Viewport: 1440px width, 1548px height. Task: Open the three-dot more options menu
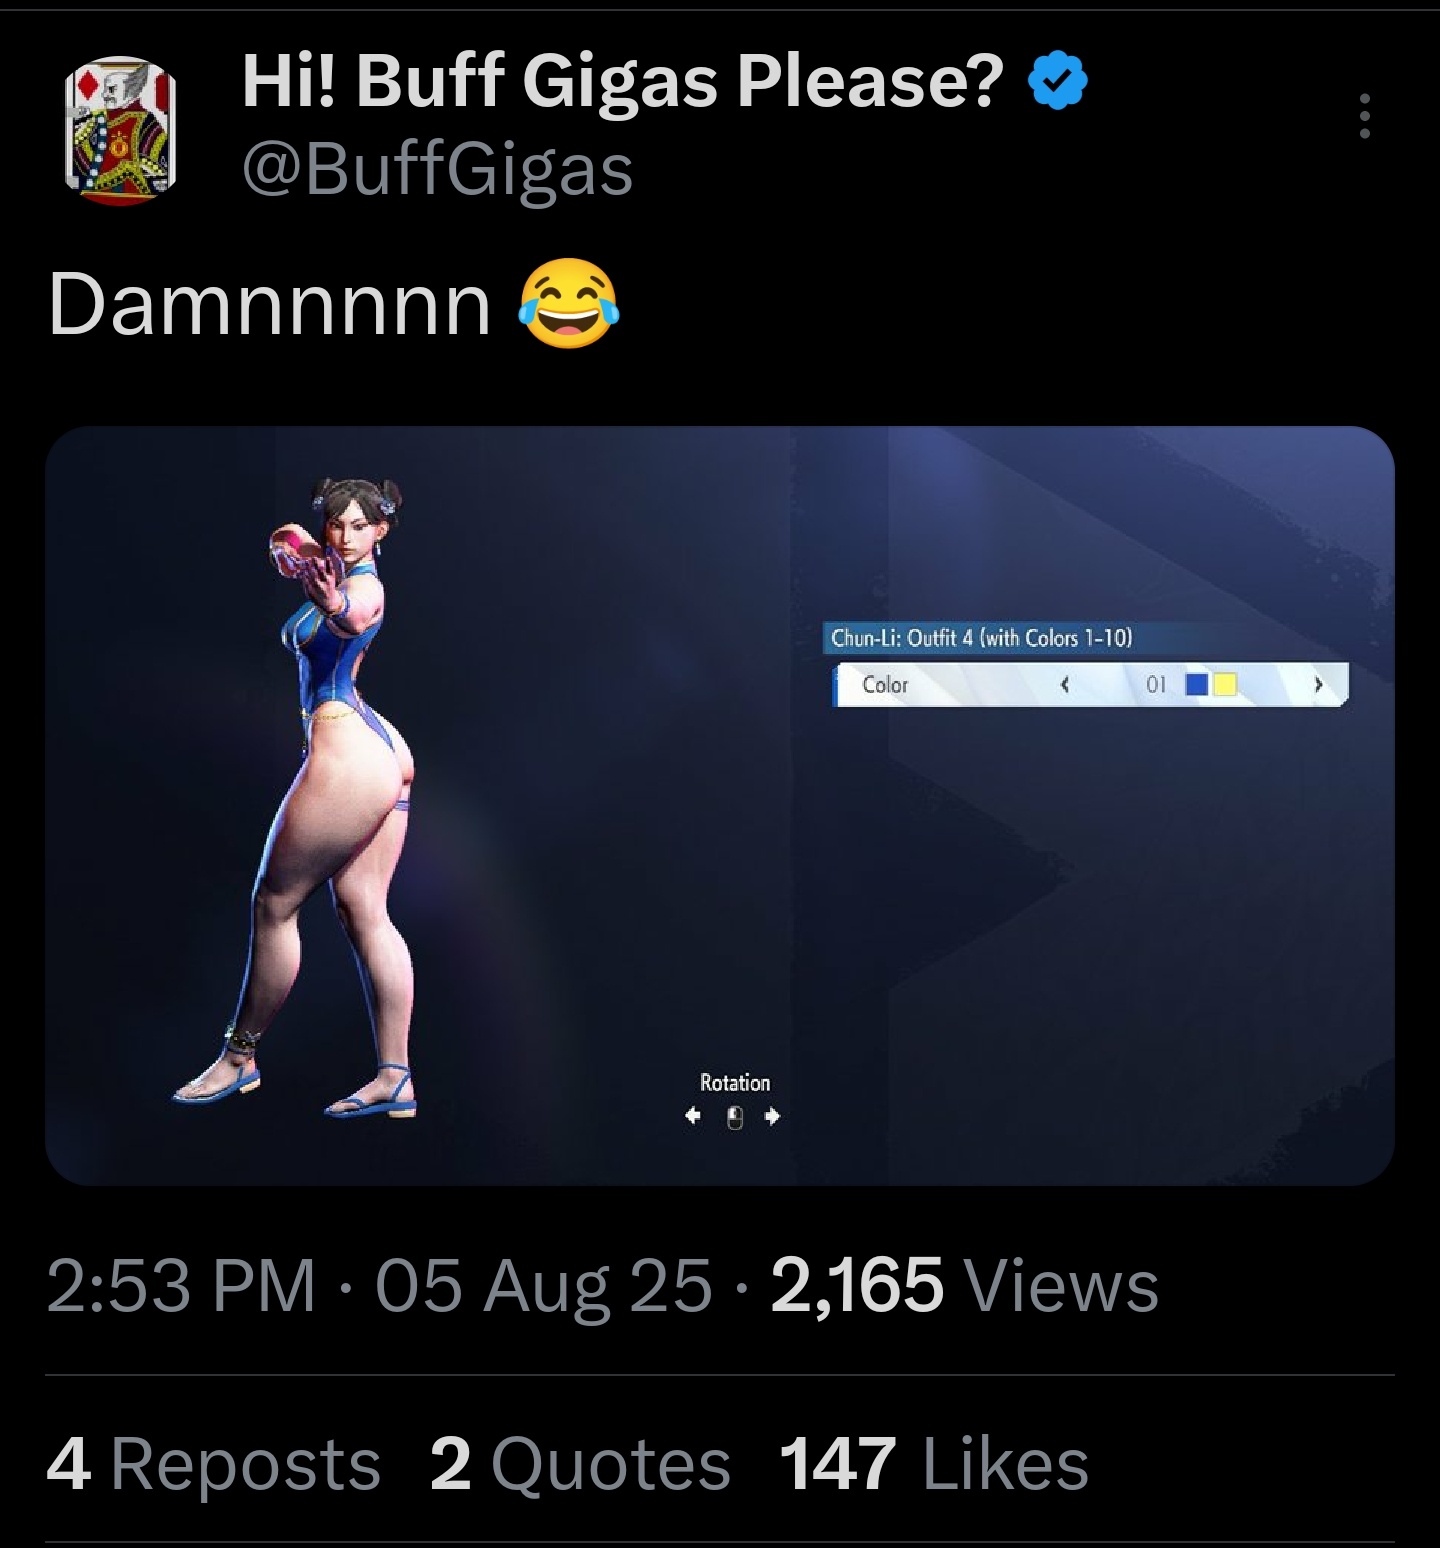point(1365,117)
